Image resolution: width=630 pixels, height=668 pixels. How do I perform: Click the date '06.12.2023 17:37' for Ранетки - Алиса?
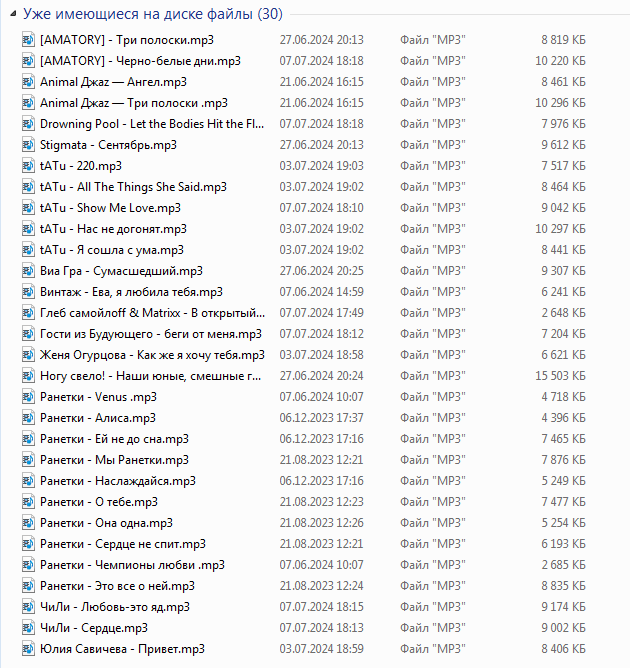pos(322,418)
